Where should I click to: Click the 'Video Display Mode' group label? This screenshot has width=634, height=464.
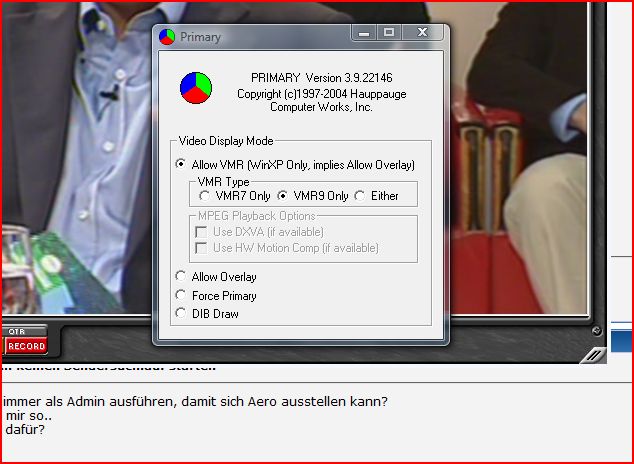226,141
